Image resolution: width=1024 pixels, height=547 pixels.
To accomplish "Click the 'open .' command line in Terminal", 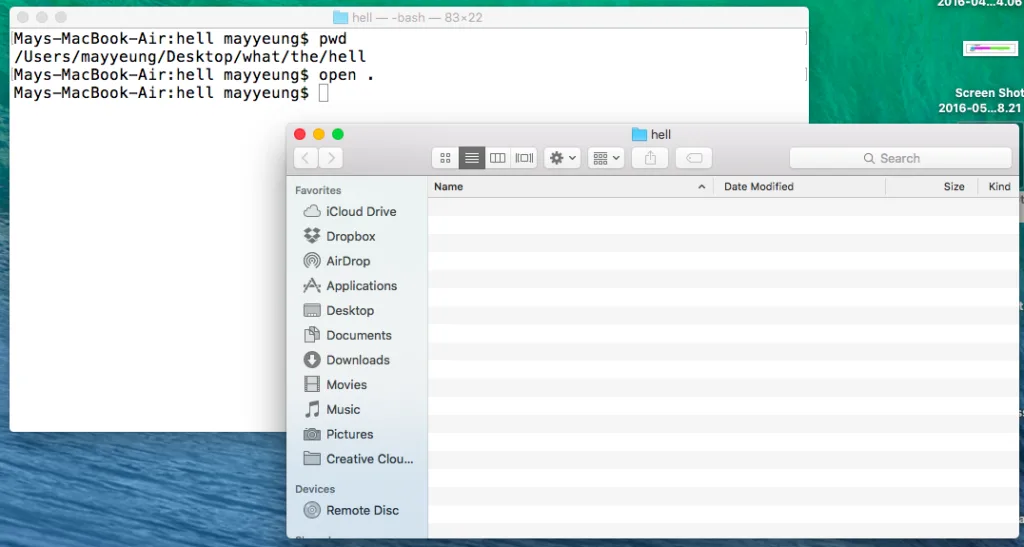I will 194,75.
